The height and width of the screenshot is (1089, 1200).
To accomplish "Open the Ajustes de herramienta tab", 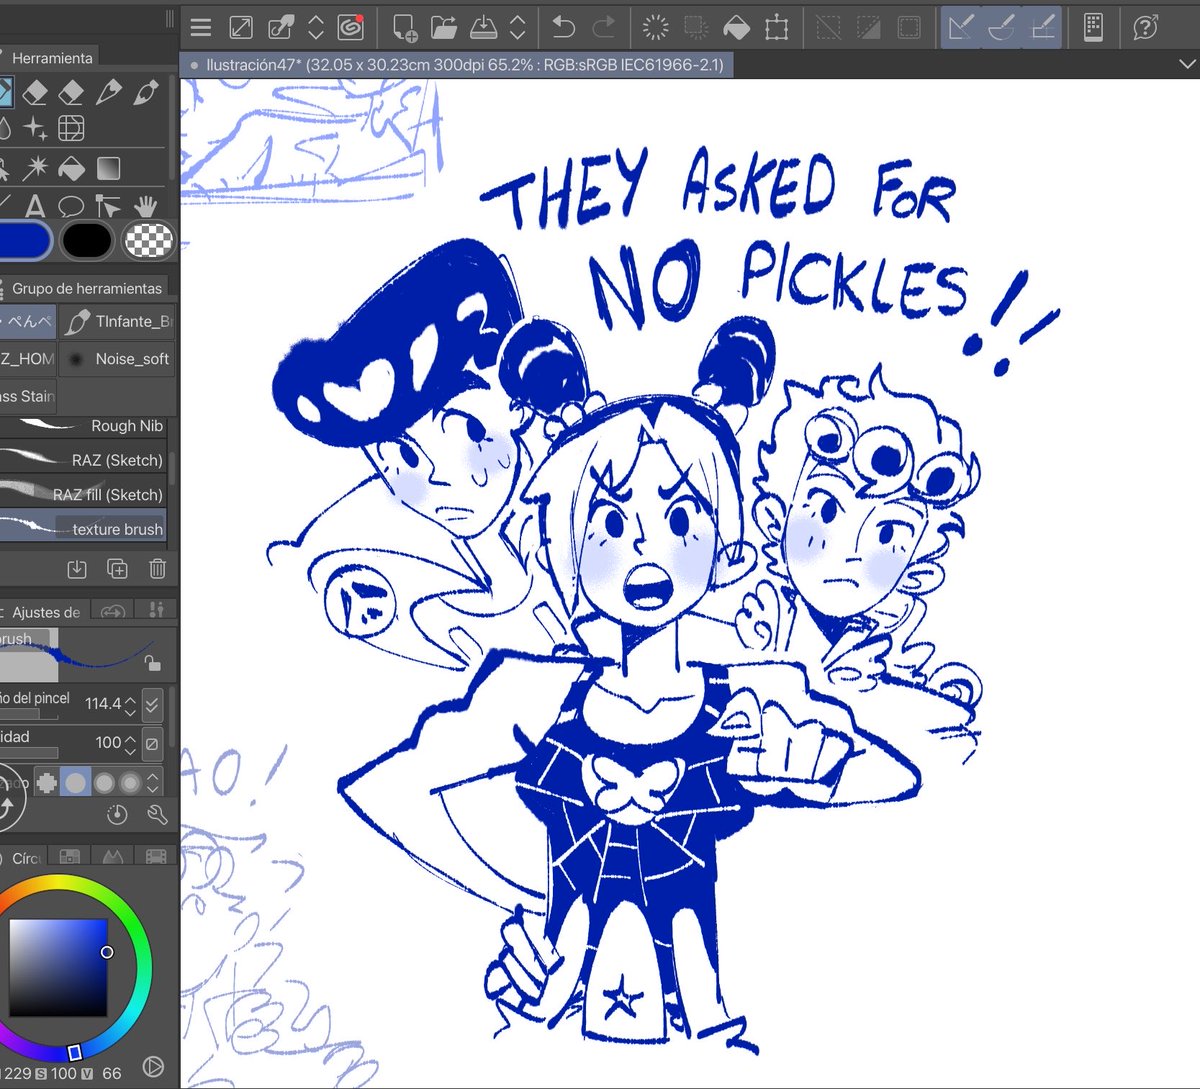I will pyautogui.click(x=44, y=612).
